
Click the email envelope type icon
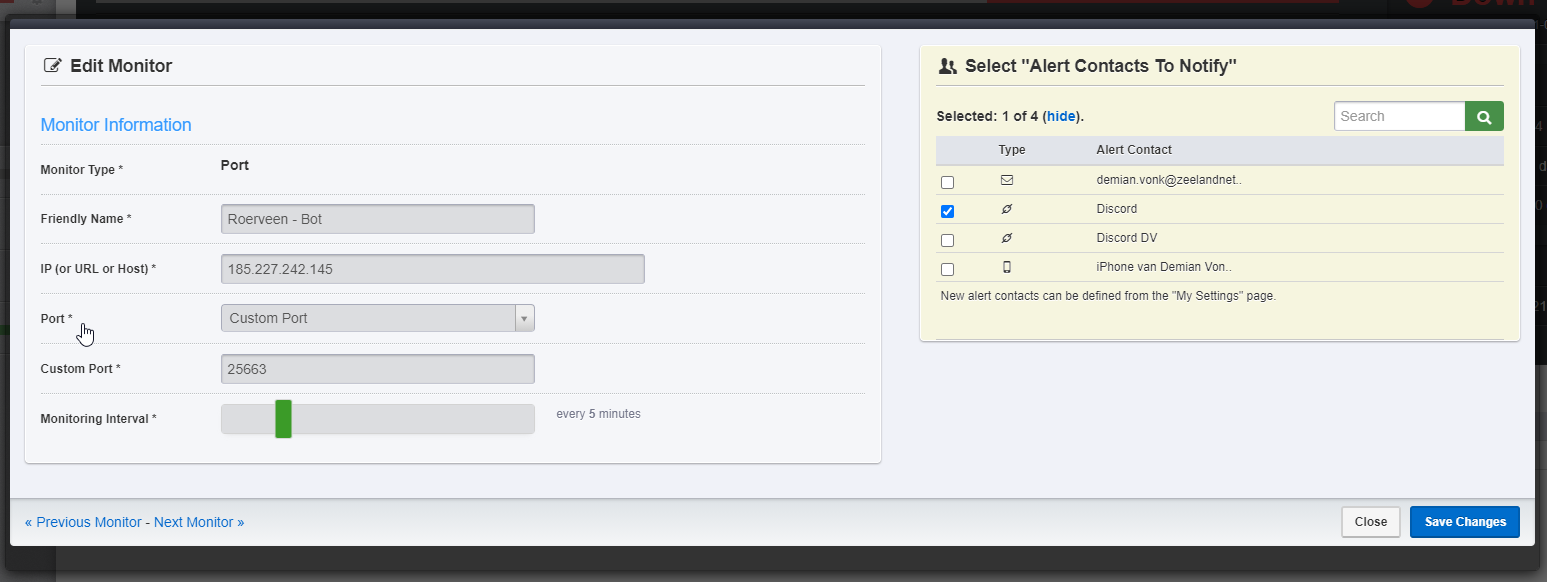[1007, 181]
